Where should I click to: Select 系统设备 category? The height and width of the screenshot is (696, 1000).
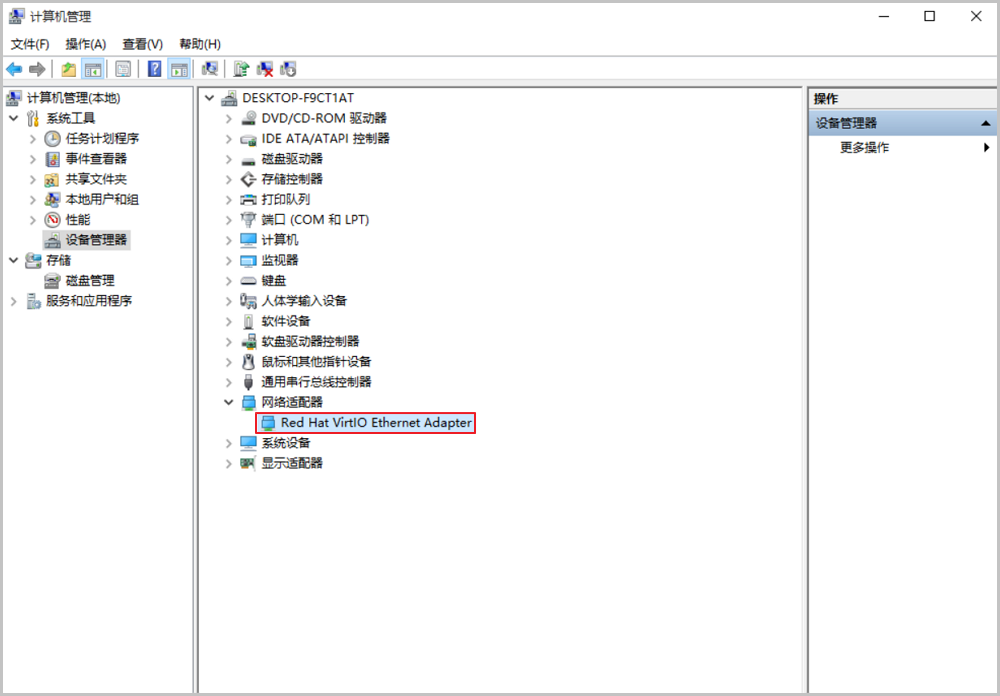point(286,443)
